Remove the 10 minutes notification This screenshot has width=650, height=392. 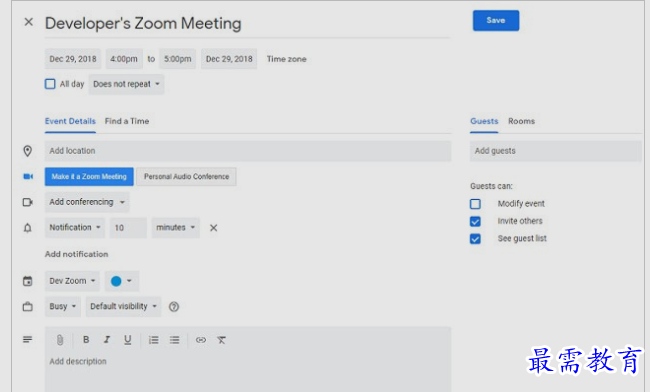point(213,228)
